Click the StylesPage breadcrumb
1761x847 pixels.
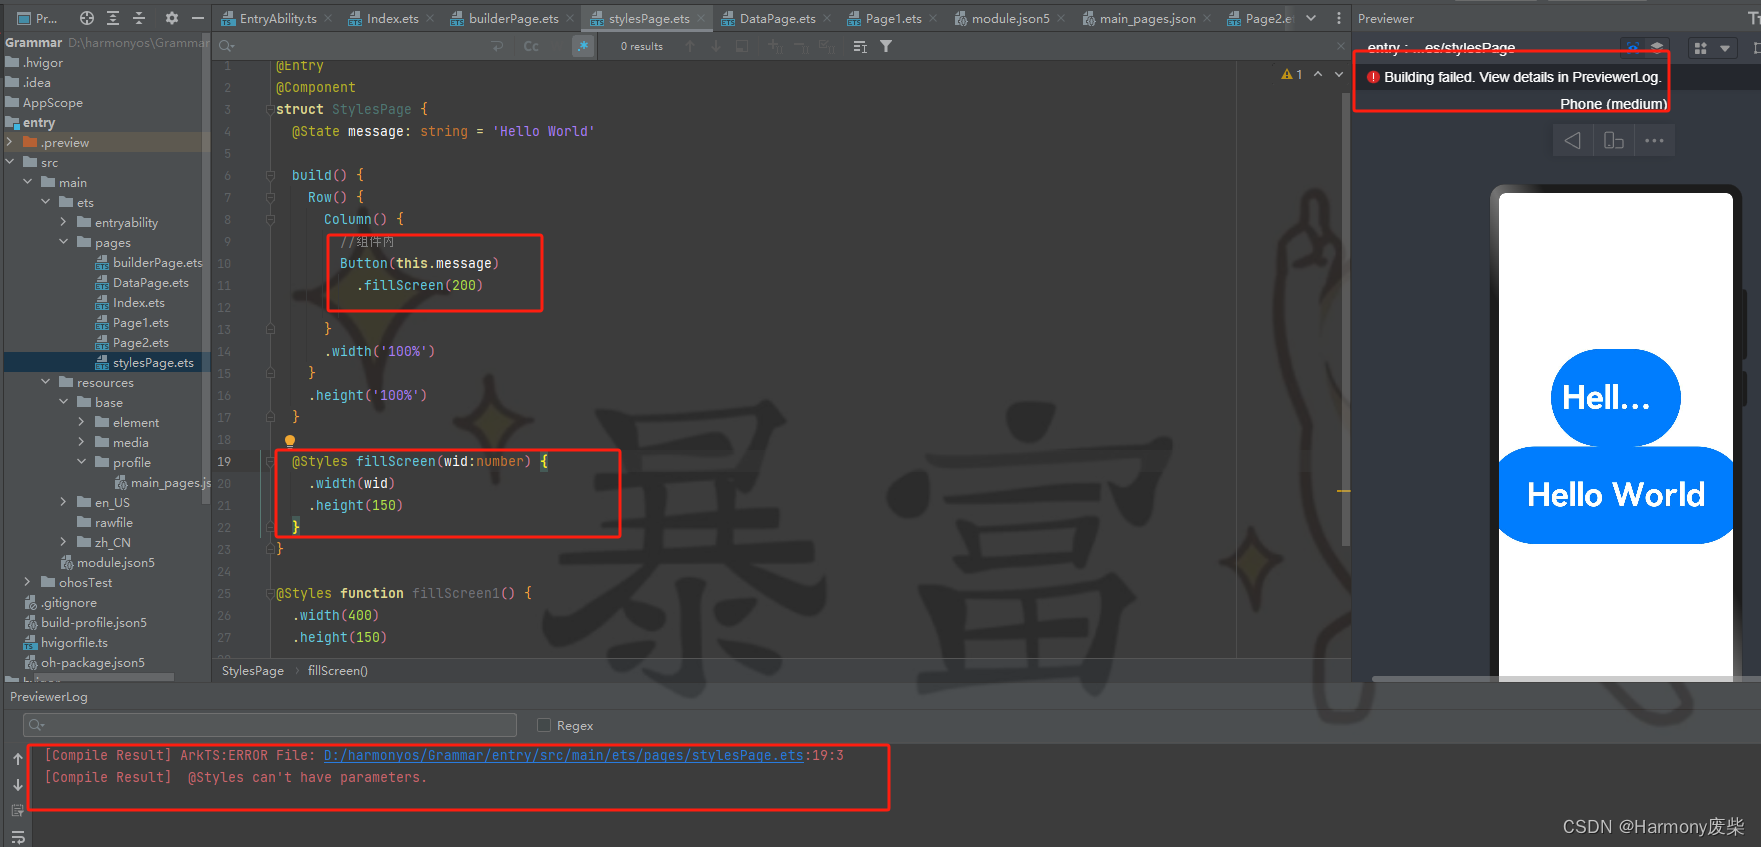pos(253,670)
